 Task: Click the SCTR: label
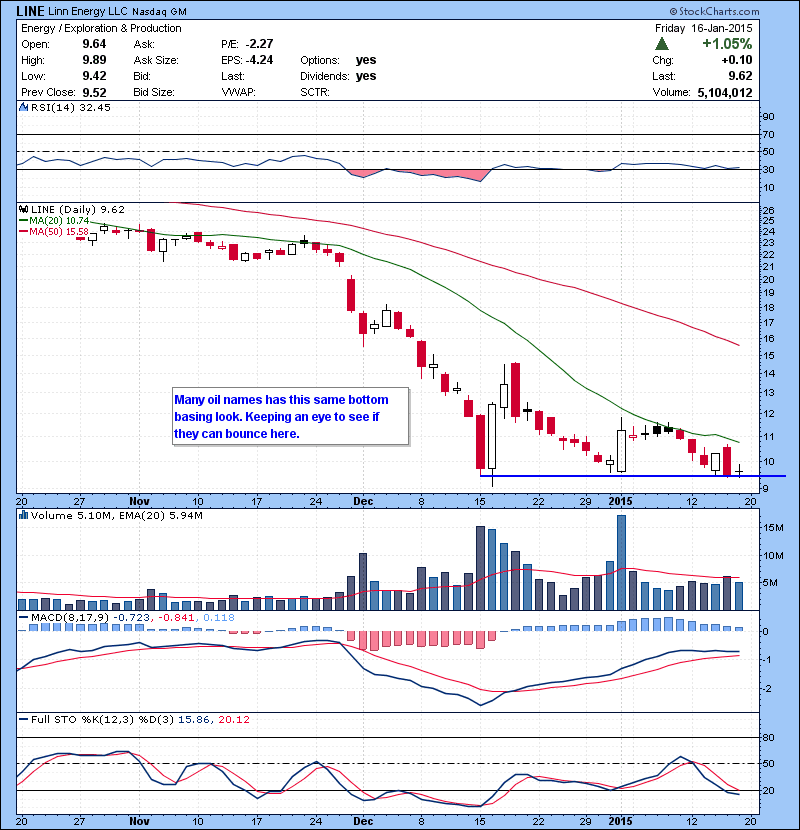pos(315,92)
